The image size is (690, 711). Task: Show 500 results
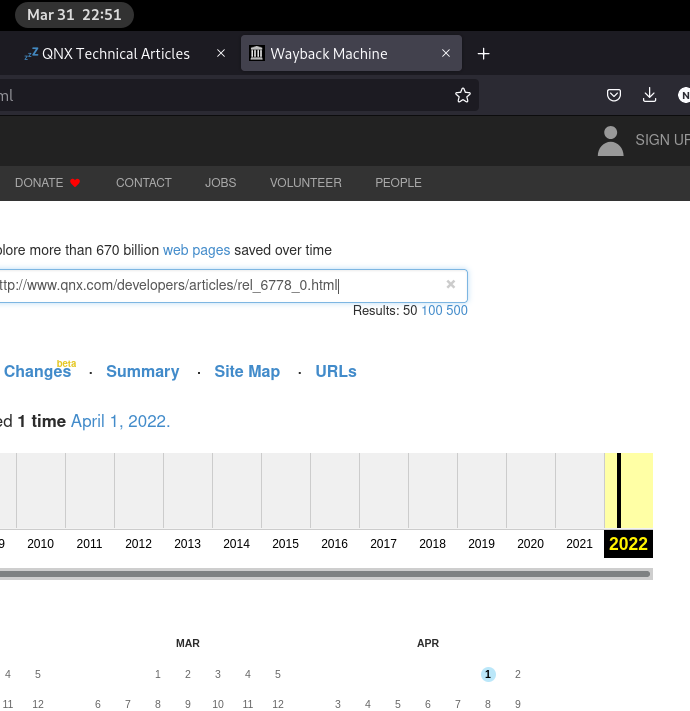pyautogui.click(x=457, y=311)
